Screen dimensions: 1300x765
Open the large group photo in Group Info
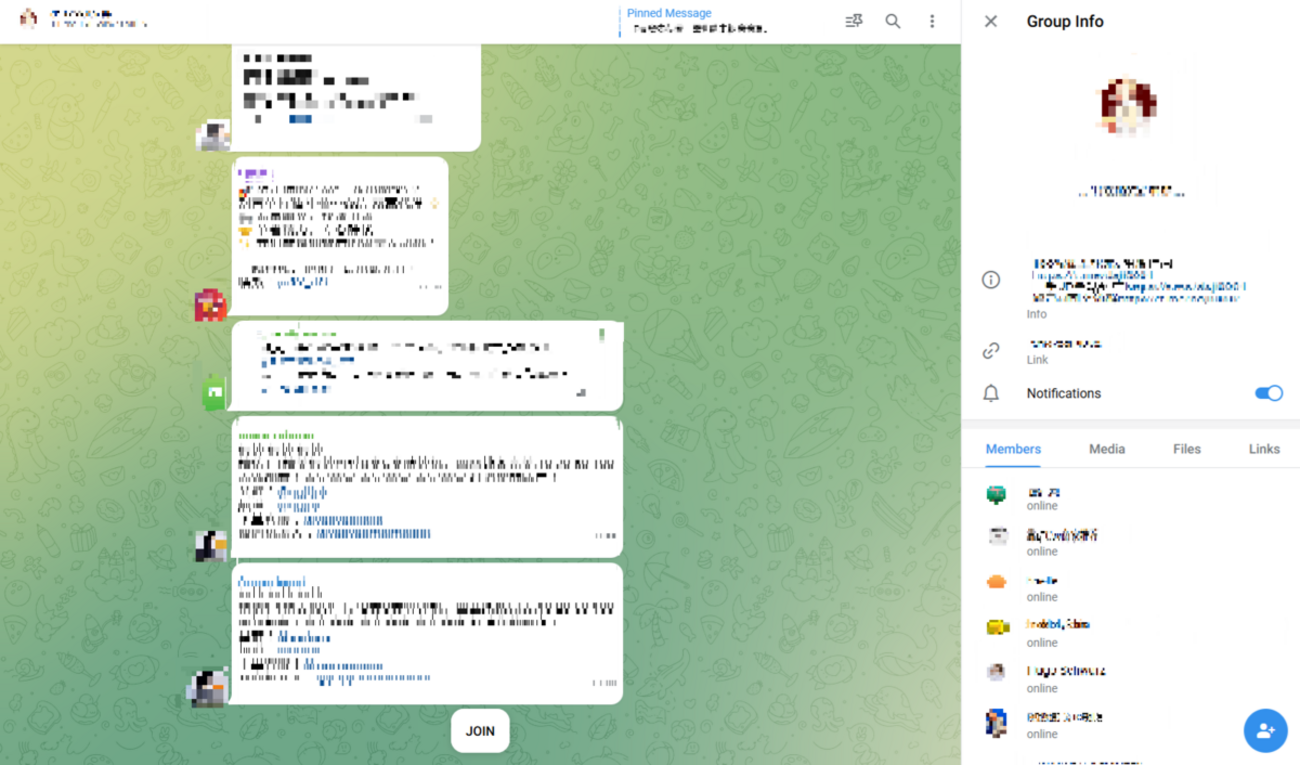pos(1129,105)
